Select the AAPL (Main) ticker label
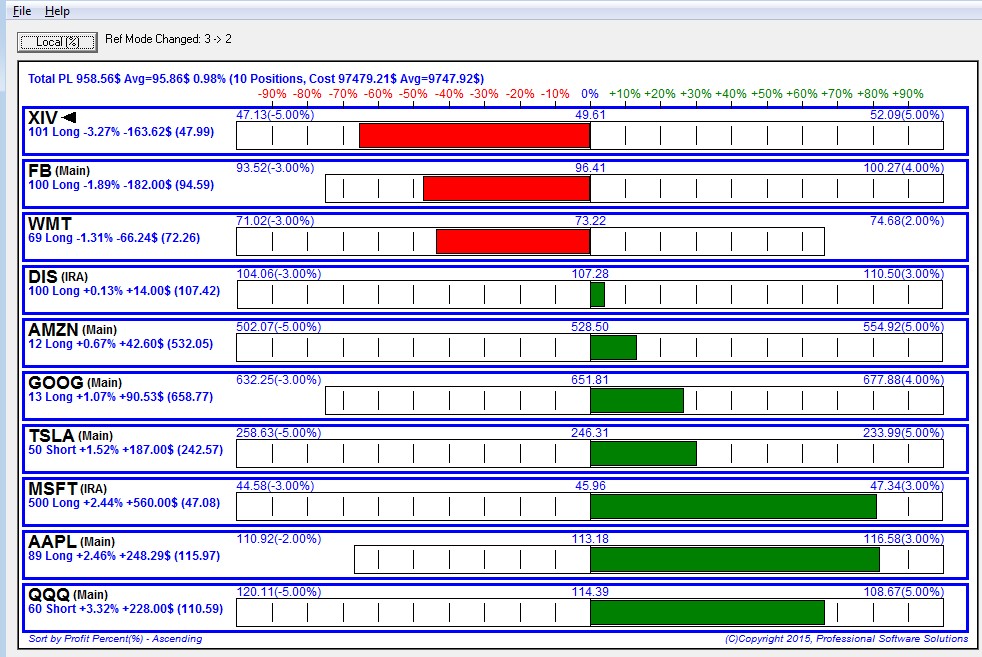 71,541
